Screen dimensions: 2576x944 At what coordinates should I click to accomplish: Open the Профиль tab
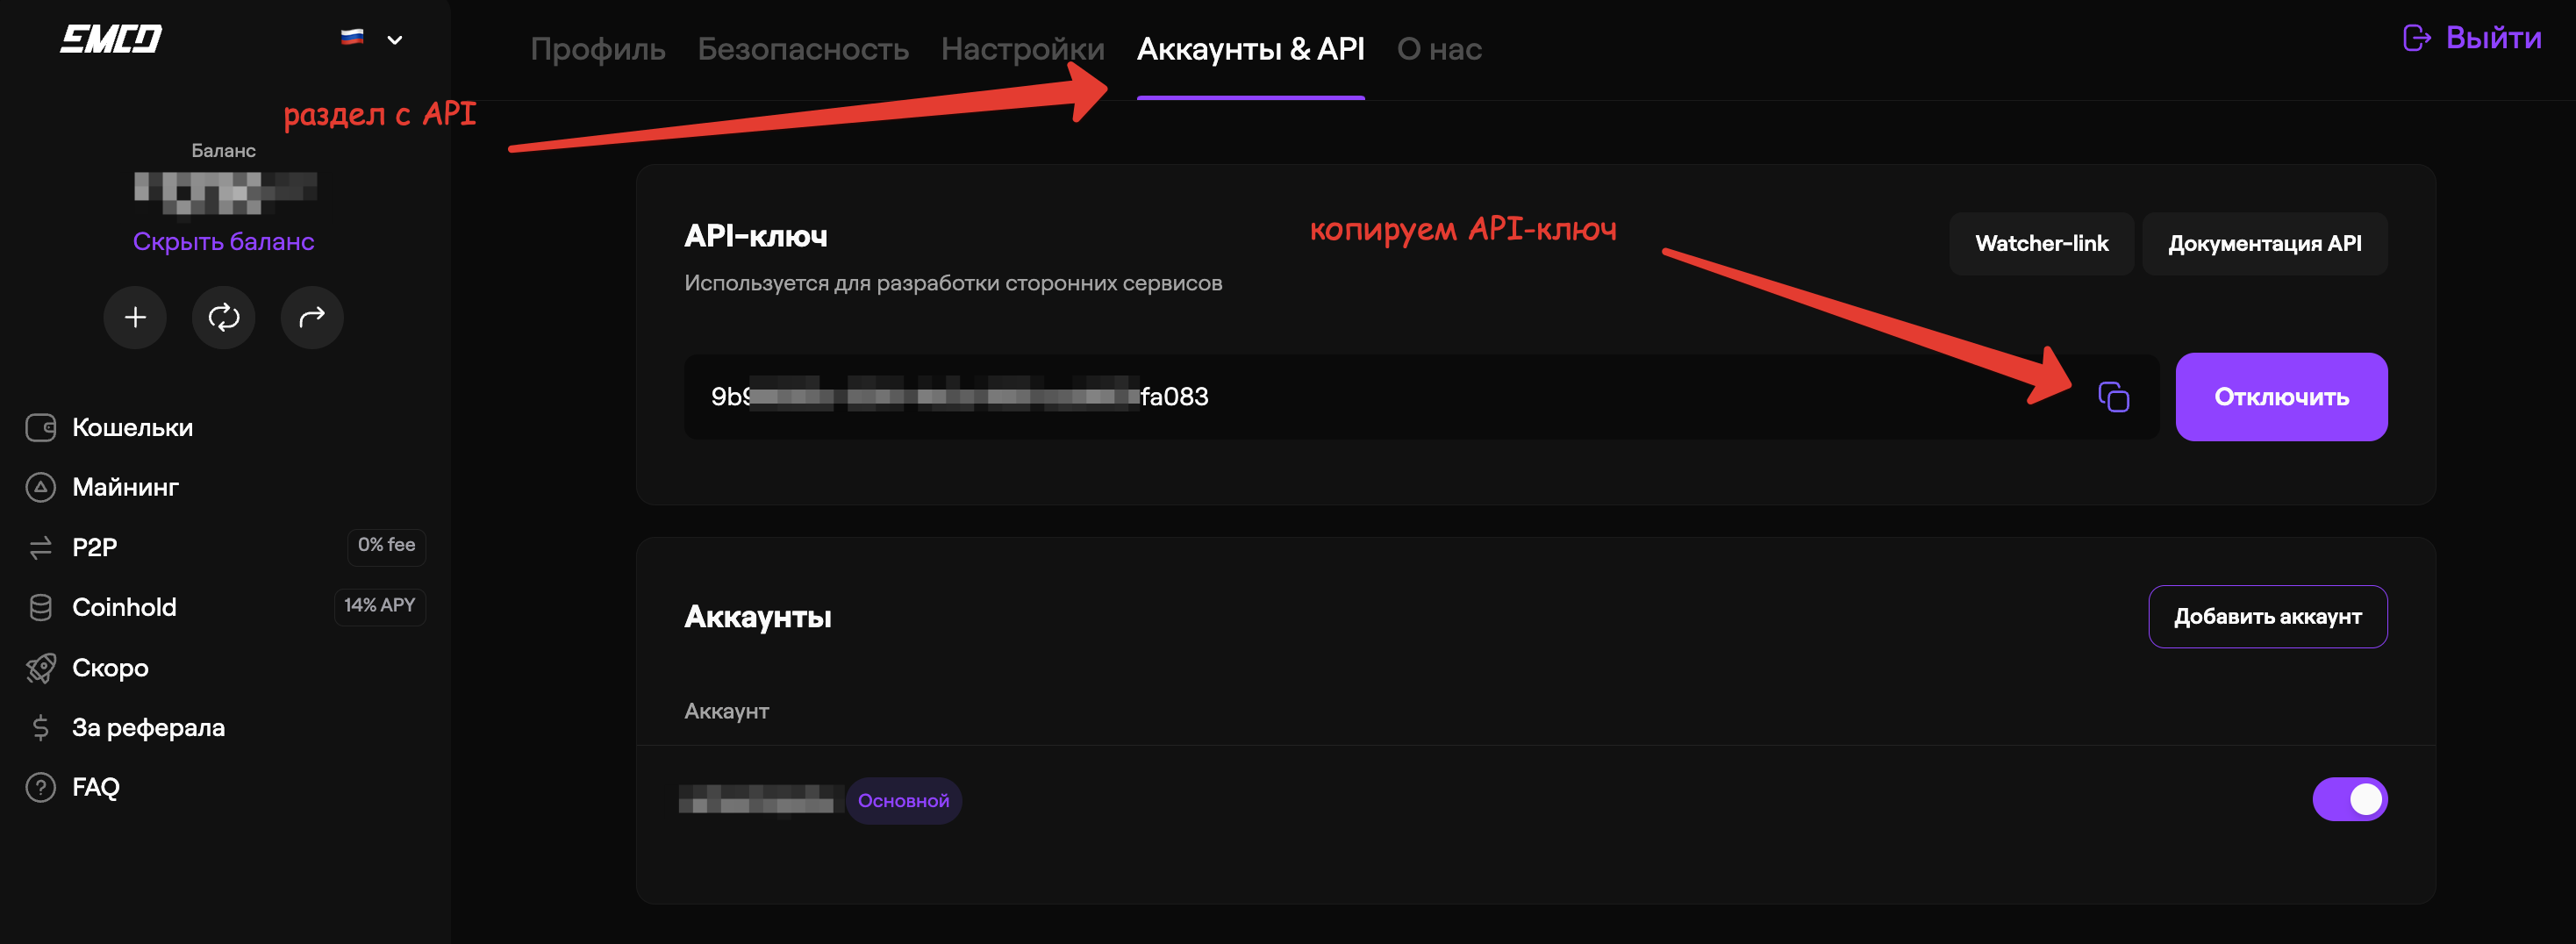[597, 49]
